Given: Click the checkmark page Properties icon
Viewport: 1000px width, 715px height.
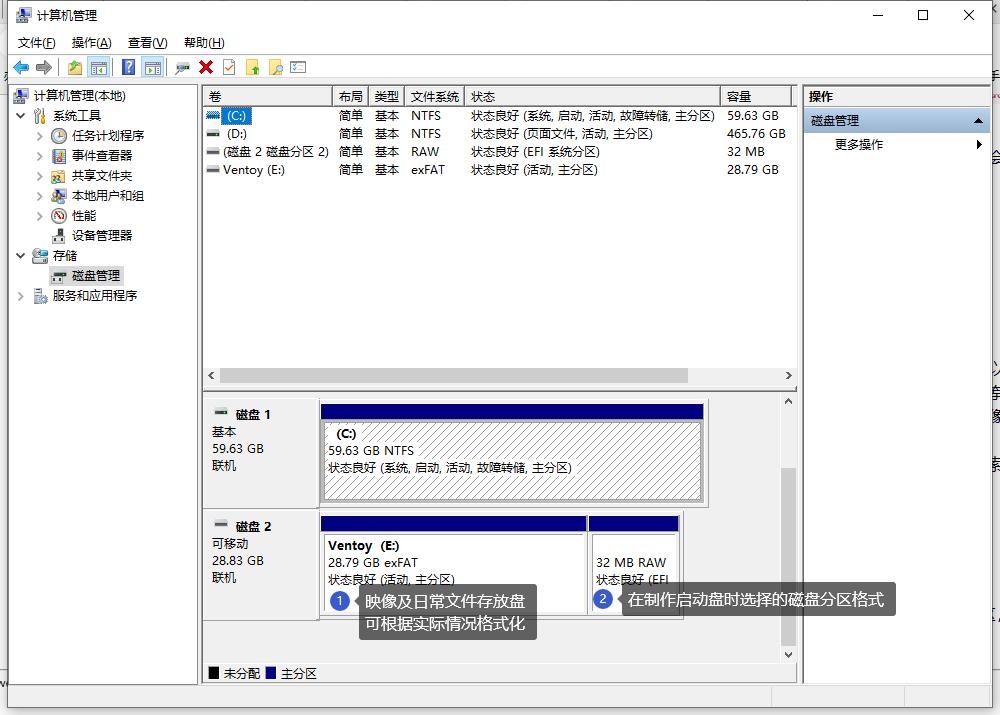Looking at the screenshot, I should [x=229, y=67].
